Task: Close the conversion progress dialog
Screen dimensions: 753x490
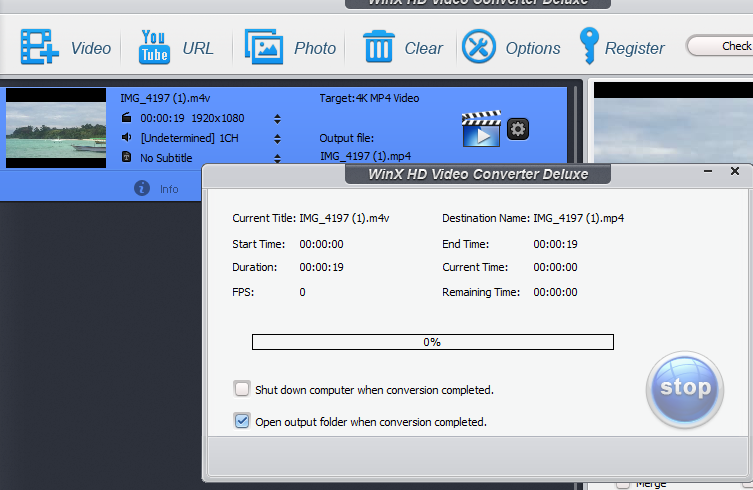Action: click(735, 171)
